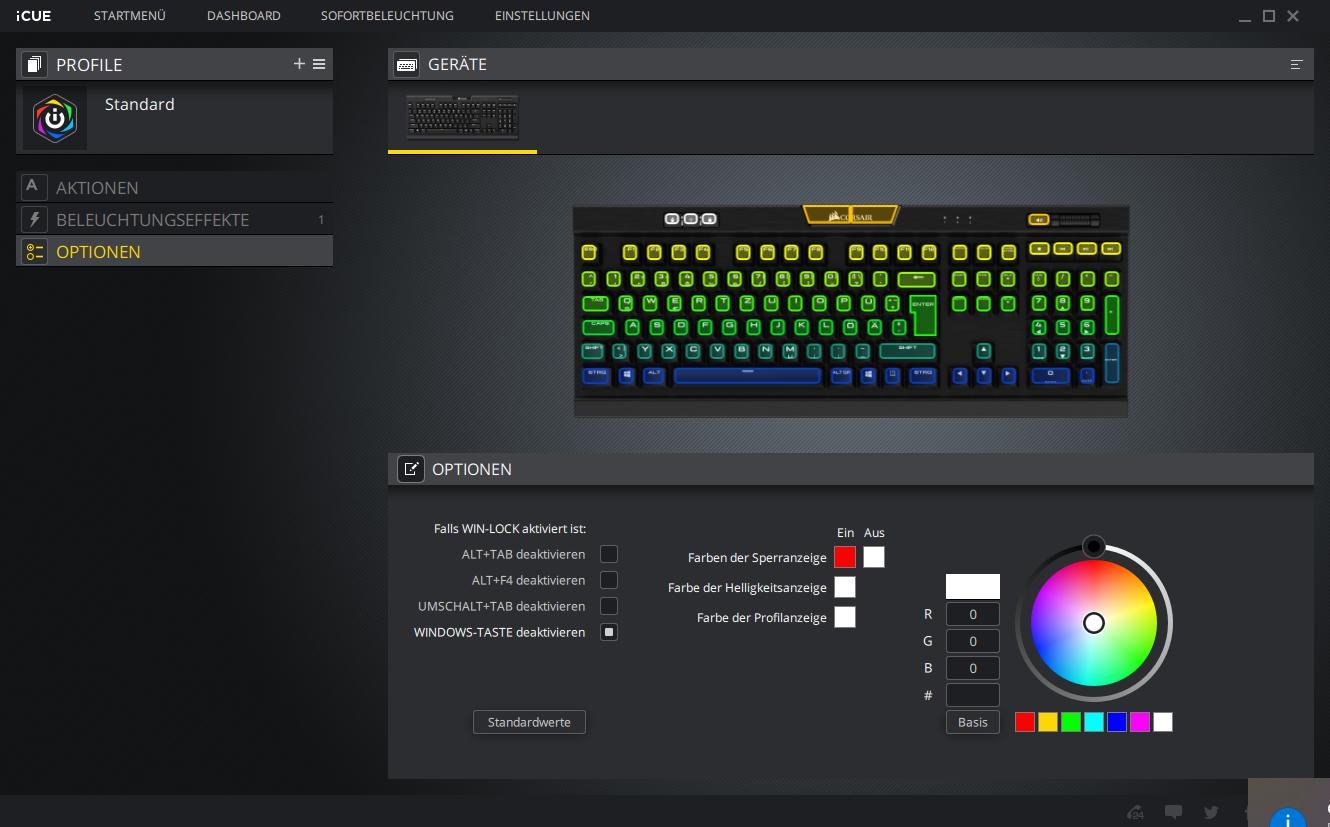Pick the Sperranzeige Aus white swatch
The image size is (1330, 827).
click(x=874, y=557)
